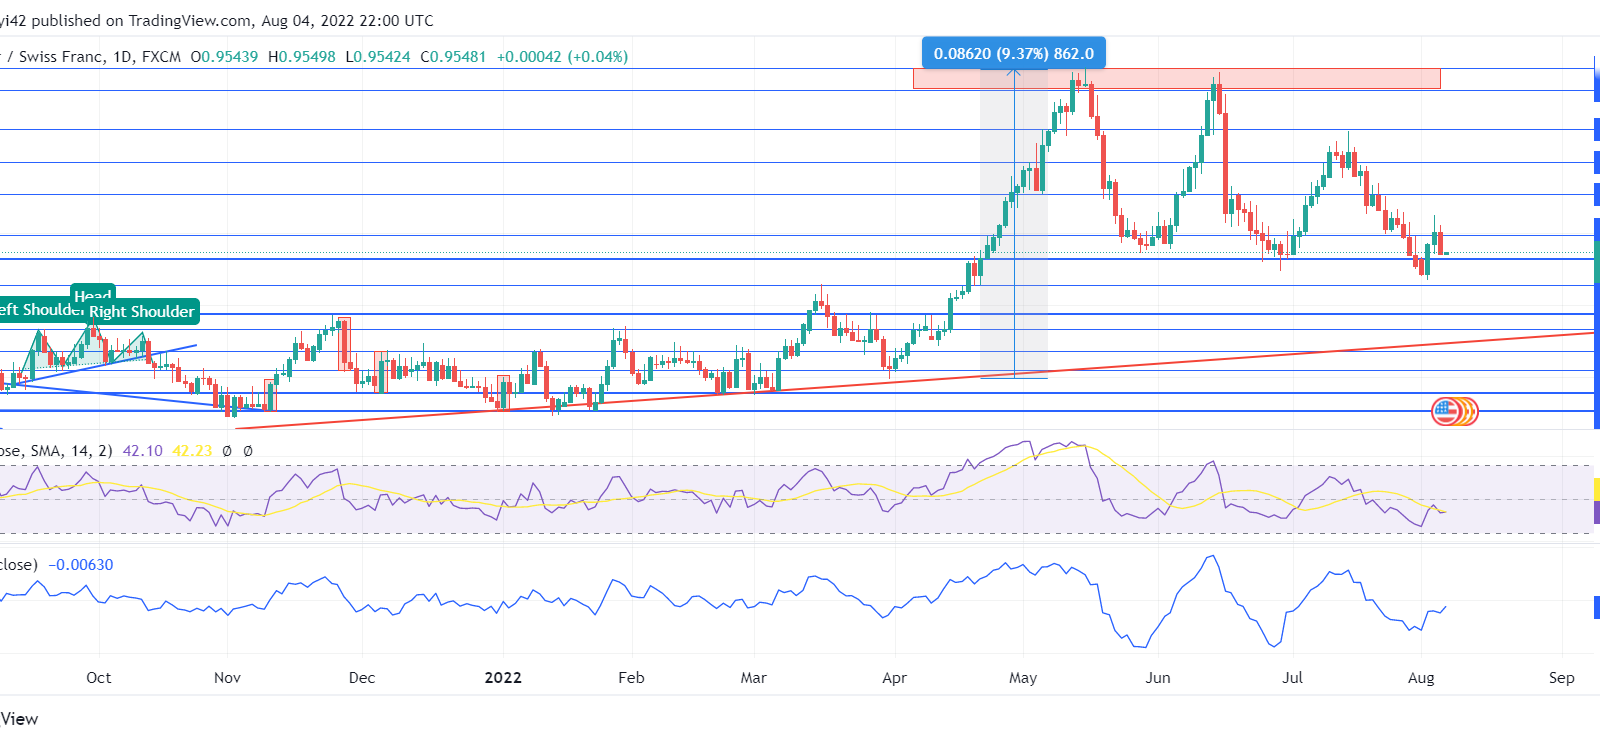Click the momentum value -0.00630

pos(81,565)
